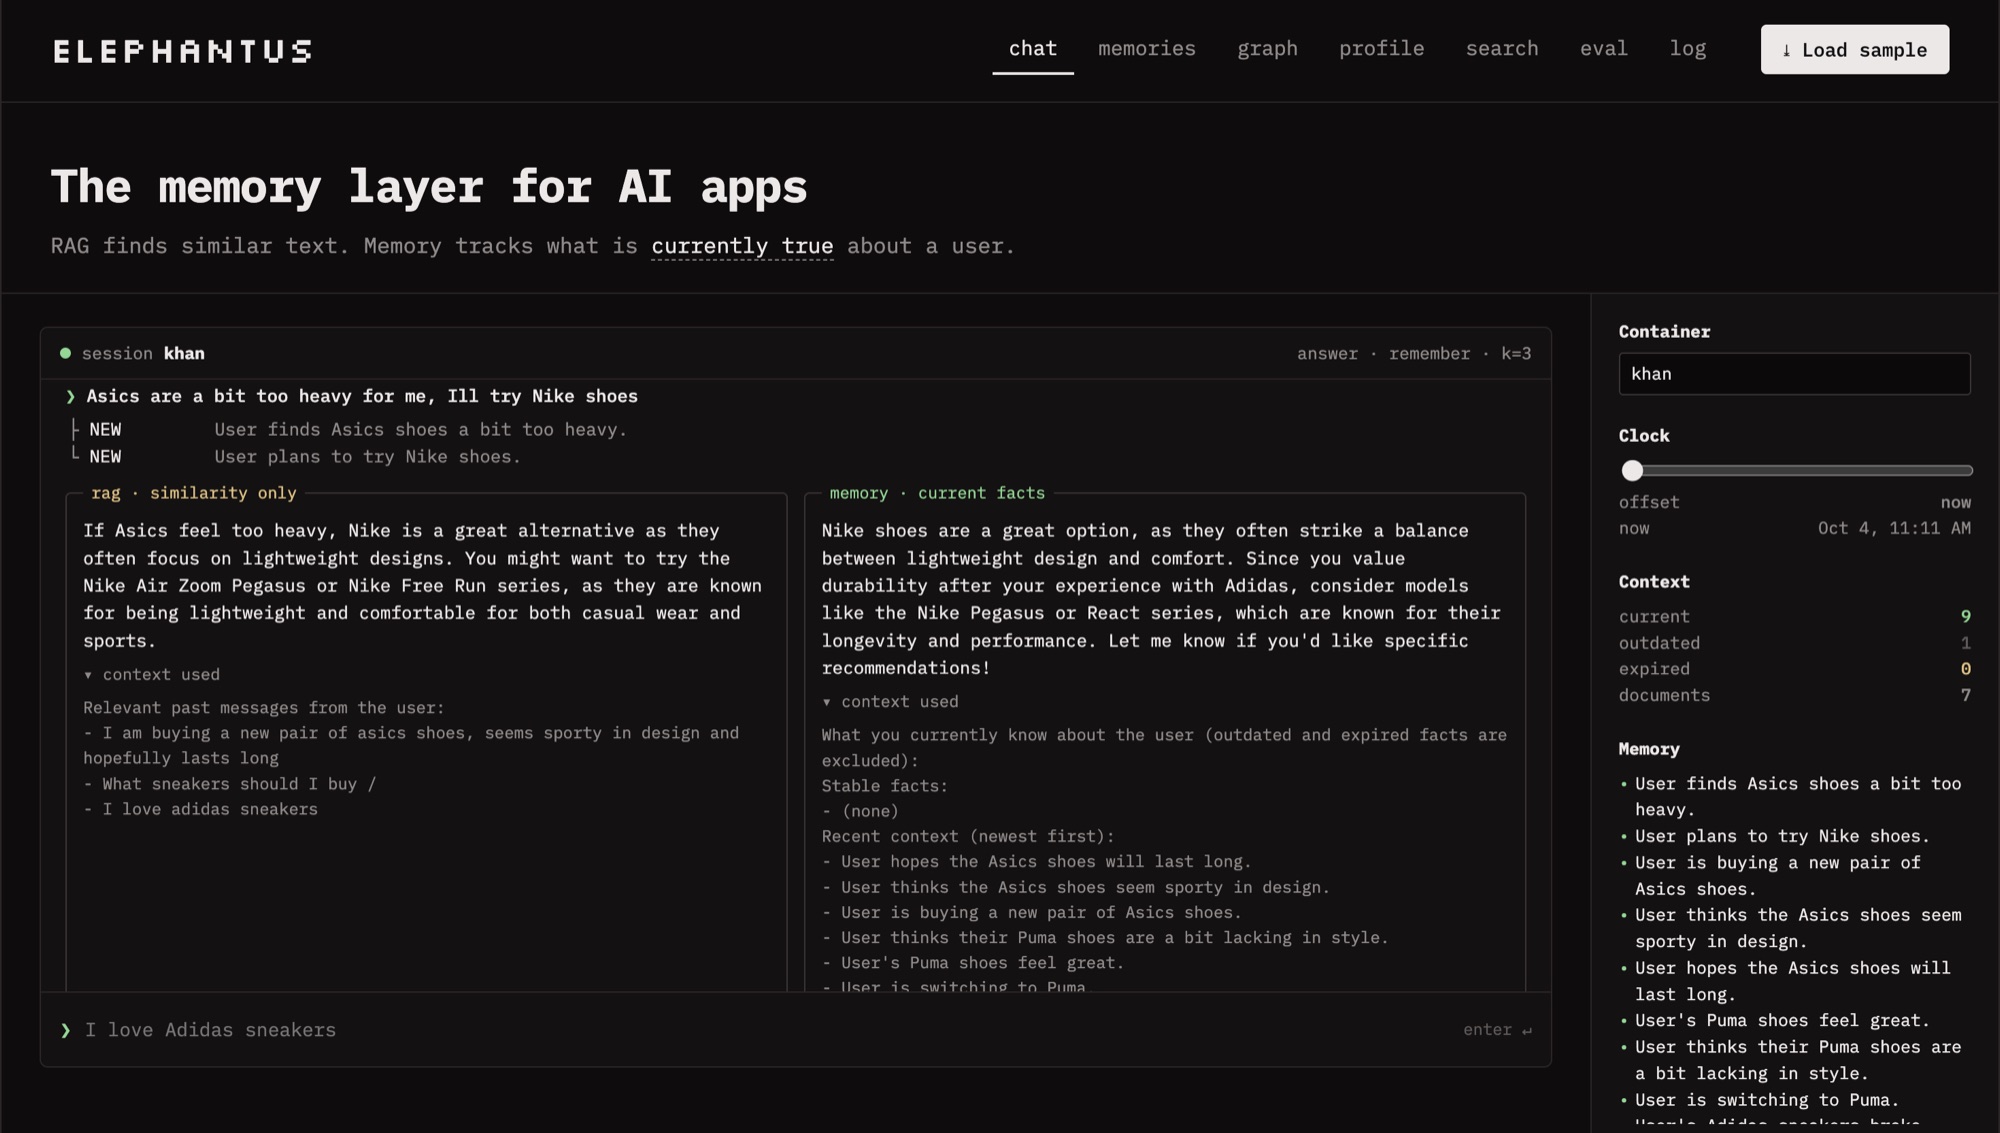Select memory 'User plans to try Nike shoes.'
The width and height of the screenshot is (2000, 1133).
pos(1782,836)
